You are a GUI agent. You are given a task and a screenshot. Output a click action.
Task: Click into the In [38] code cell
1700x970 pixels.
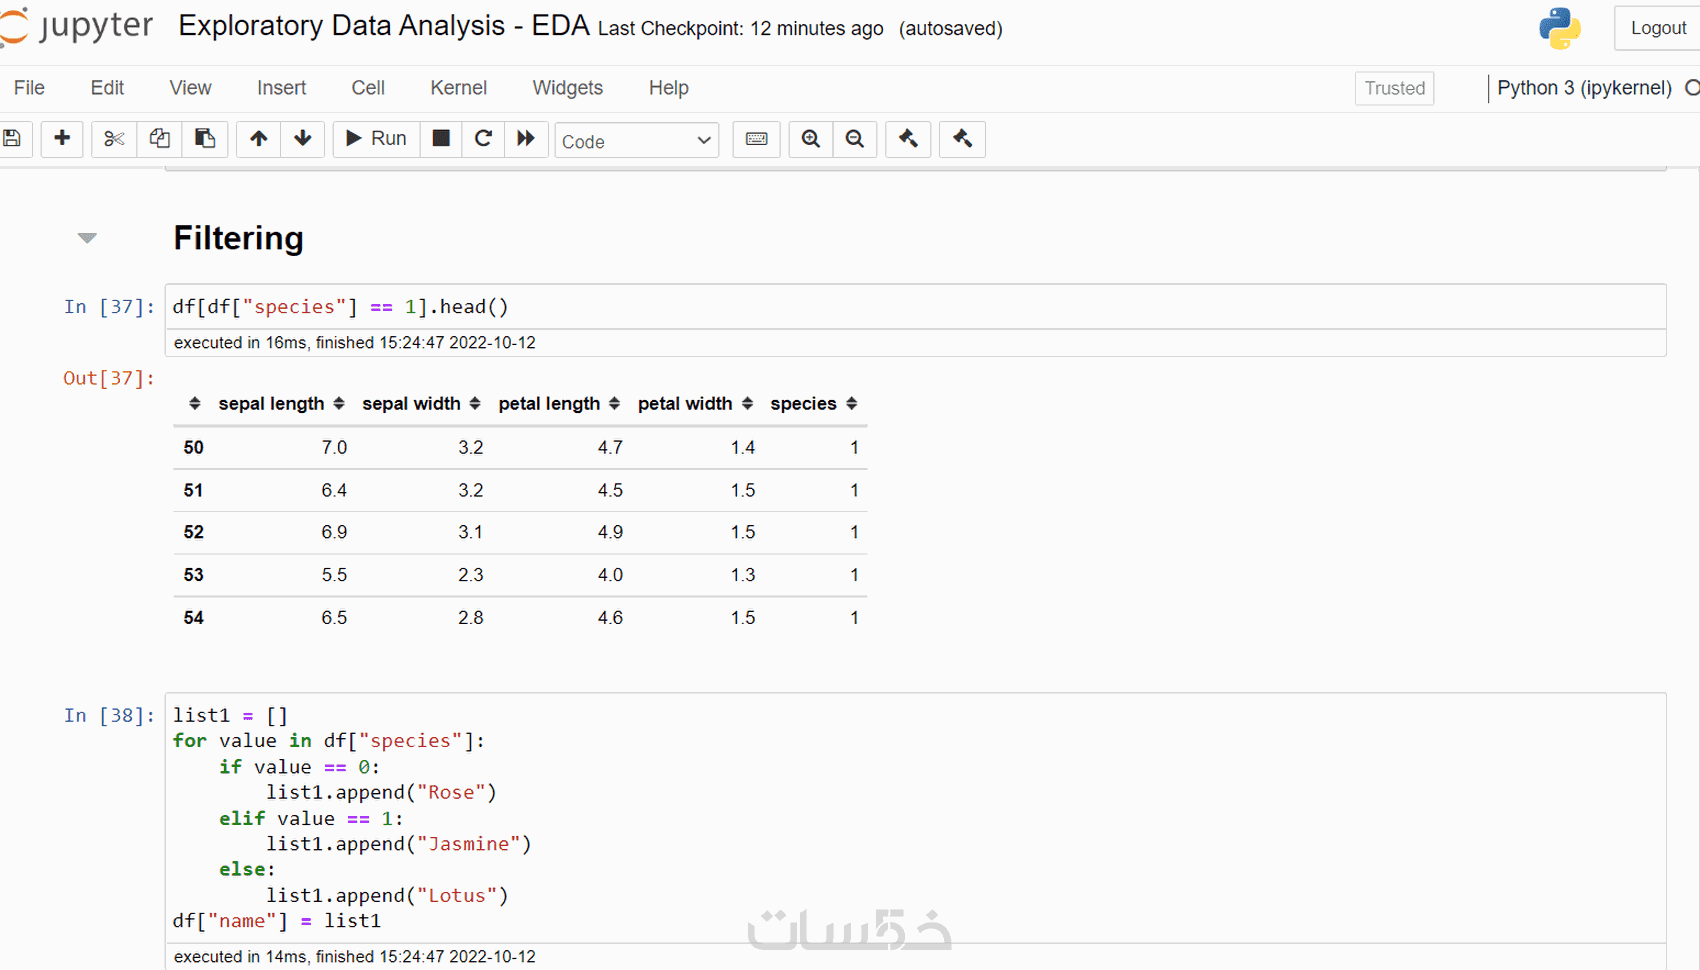pyautogui.click(x=900, y=818)
